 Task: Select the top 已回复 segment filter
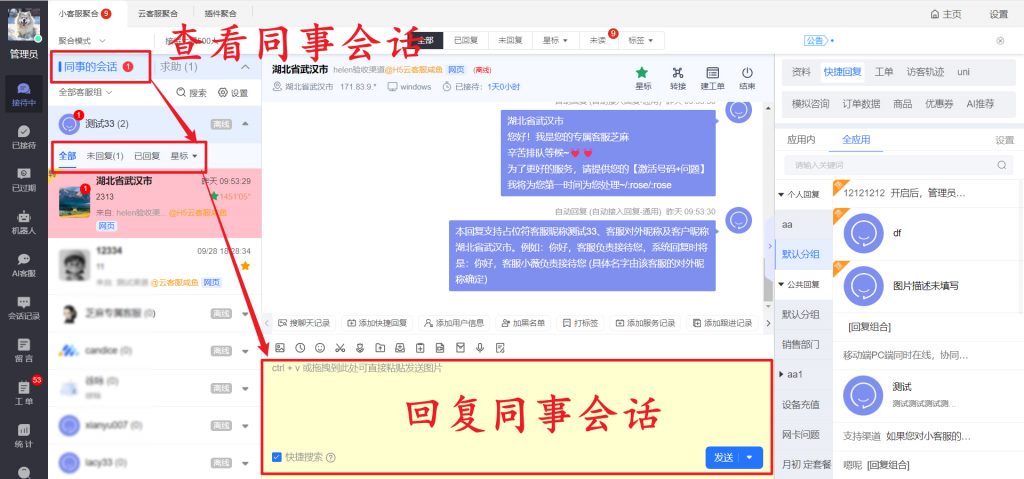(466, 41)
